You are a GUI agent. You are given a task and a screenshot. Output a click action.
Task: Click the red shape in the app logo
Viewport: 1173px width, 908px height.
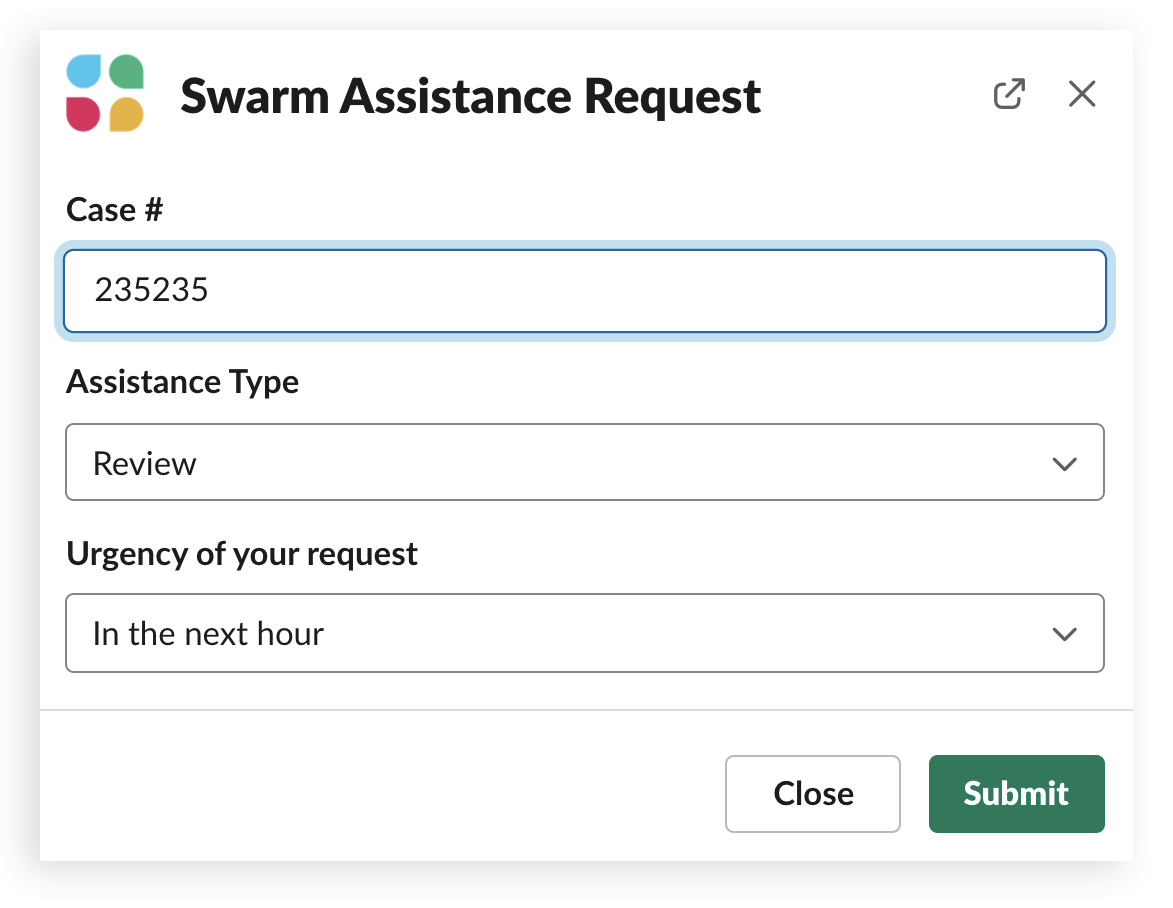pos(83,115)
